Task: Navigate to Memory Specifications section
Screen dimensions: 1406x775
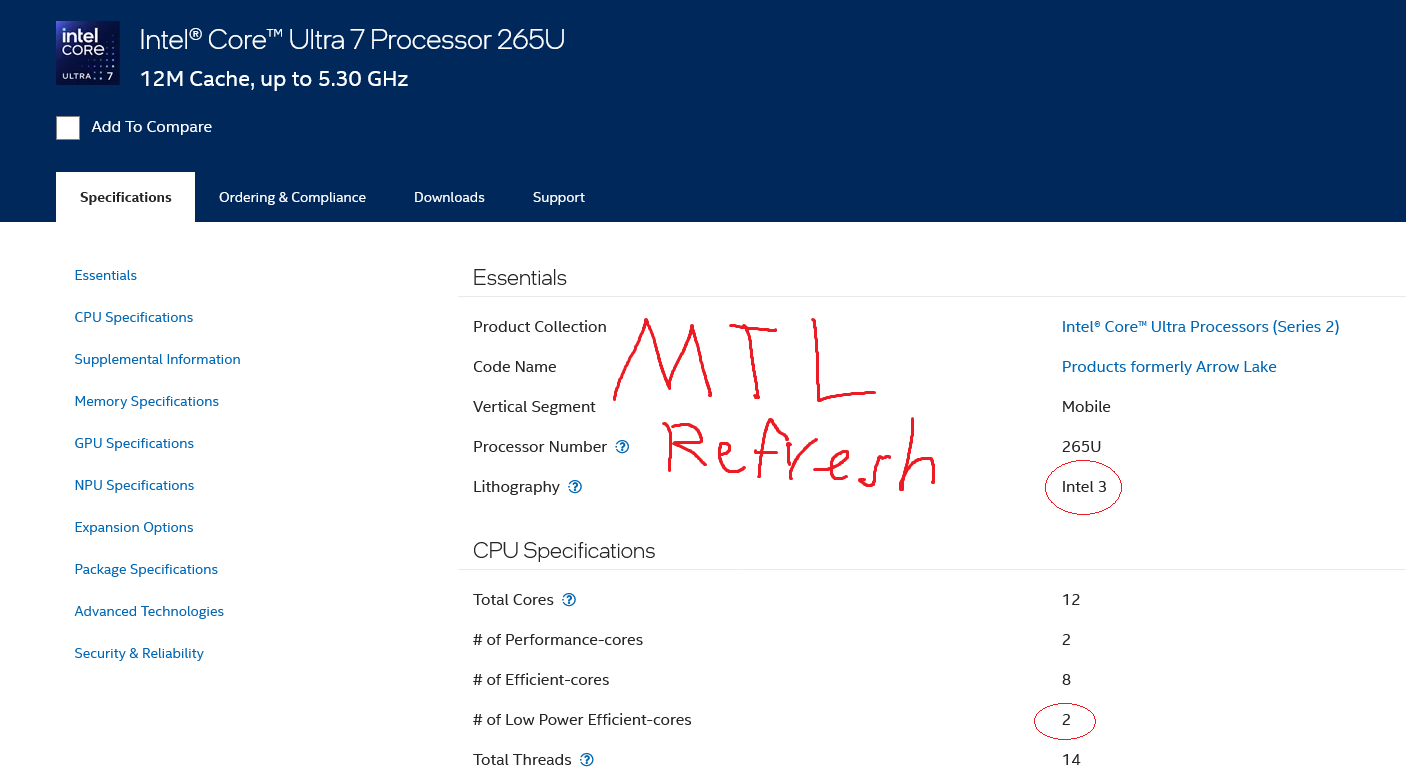Action: 146,401
